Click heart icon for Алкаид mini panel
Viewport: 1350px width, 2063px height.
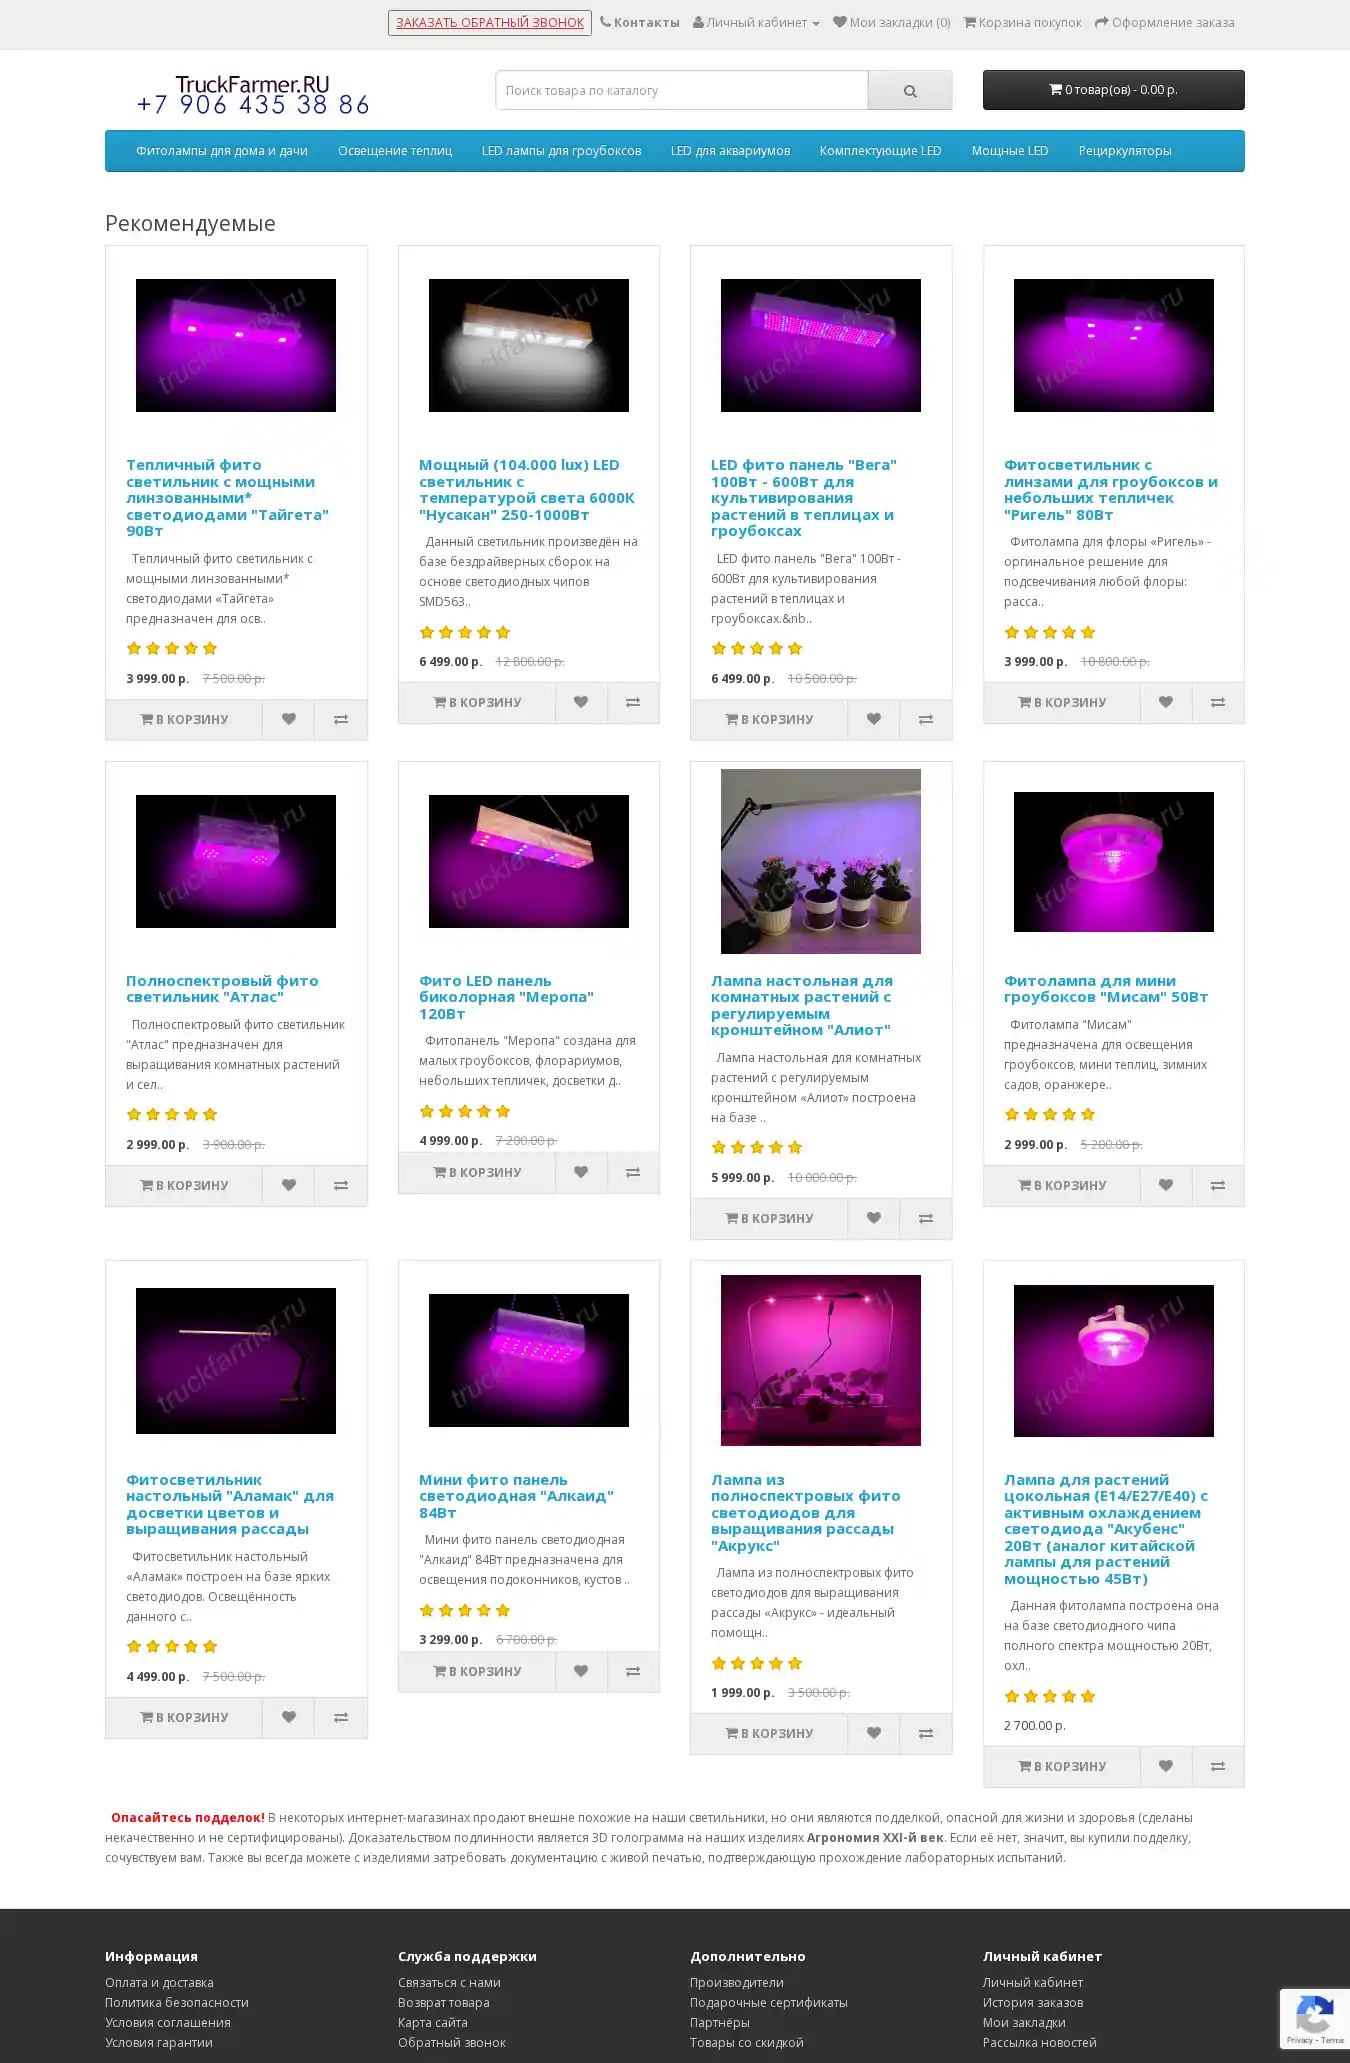tap(581, 1671)
